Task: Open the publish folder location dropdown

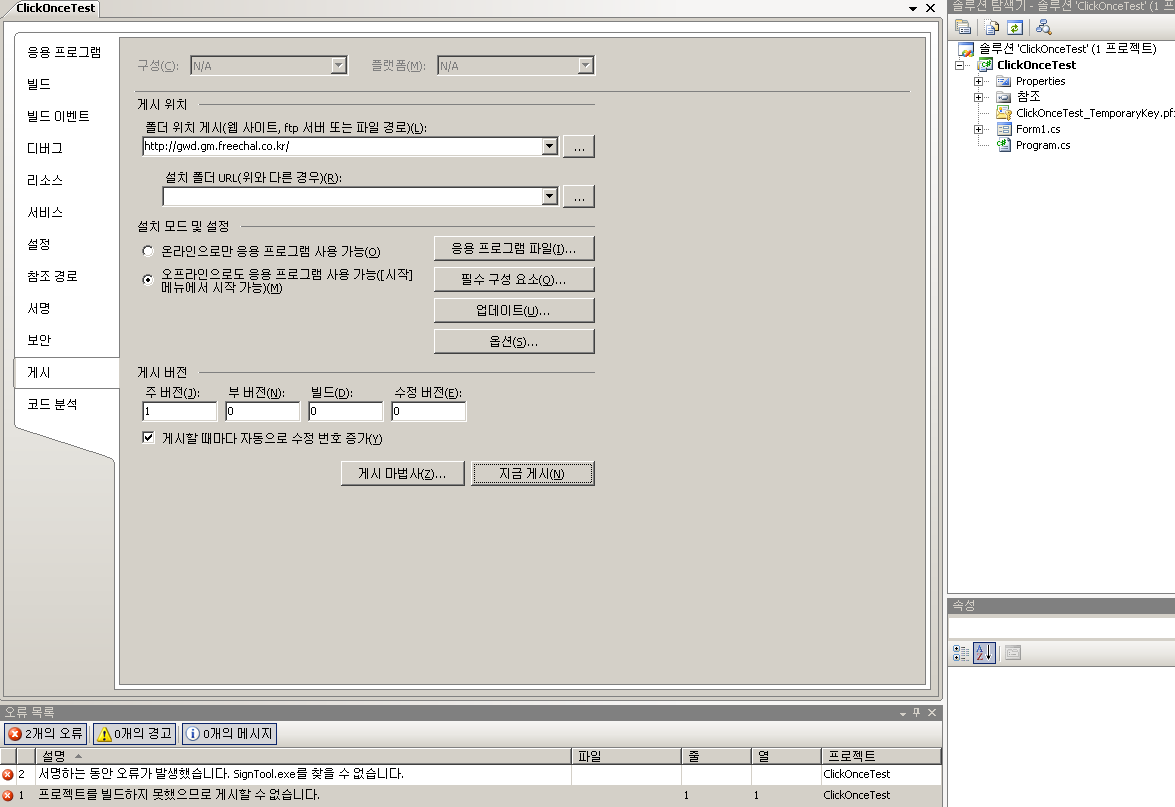Action: tap(549, 147)
